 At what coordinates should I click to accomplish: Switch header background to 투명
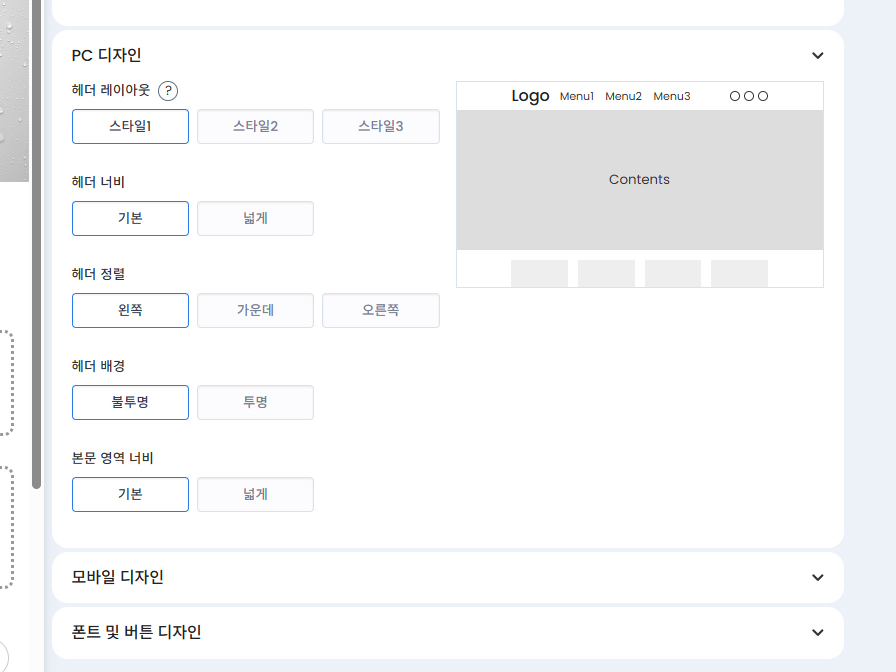point(255,402)
